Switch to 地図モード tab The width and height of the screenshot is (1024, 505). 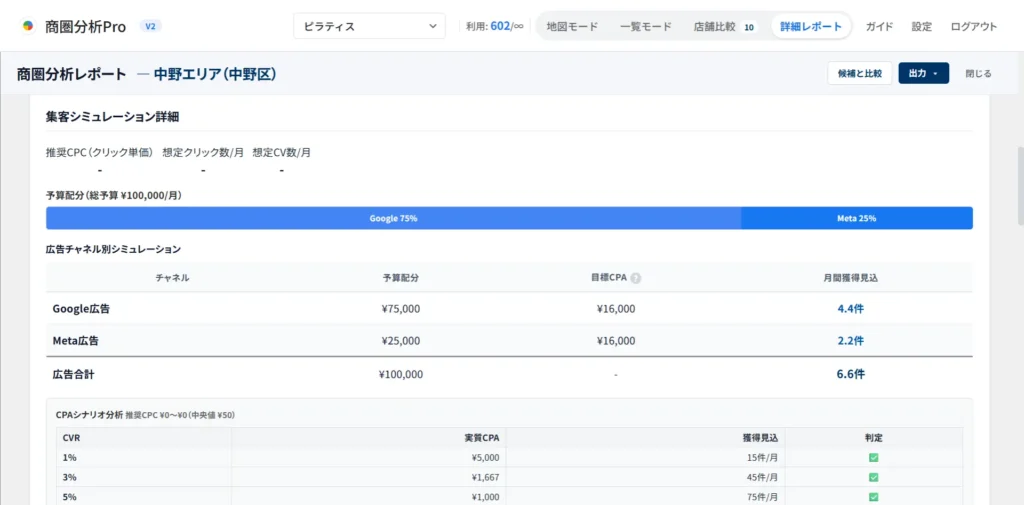pyautogui.click(x=572, y=27)
